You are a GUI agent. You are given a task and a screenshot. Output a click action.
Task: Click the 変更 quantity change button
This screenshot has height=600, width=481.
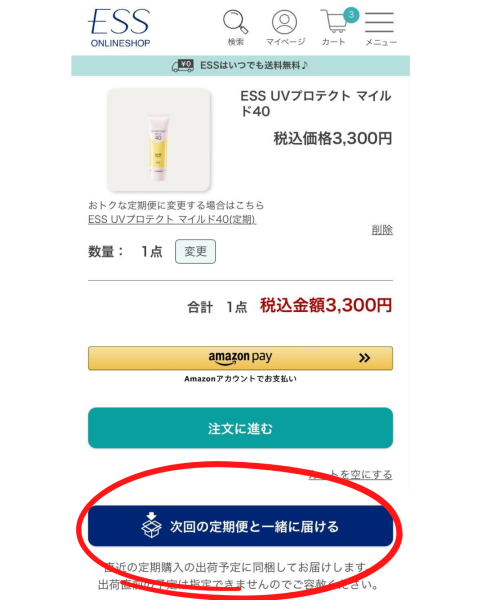pyautogui.click(x=196, y=251)
